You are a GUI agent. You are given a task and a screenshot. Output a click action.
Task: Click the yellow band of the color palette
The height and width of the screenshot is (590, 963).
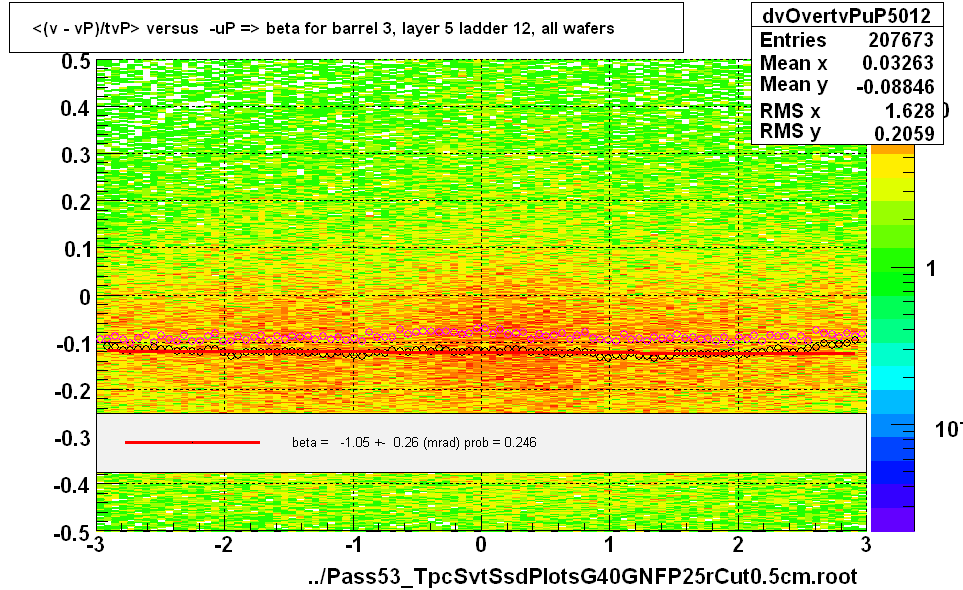coord(892,165)
